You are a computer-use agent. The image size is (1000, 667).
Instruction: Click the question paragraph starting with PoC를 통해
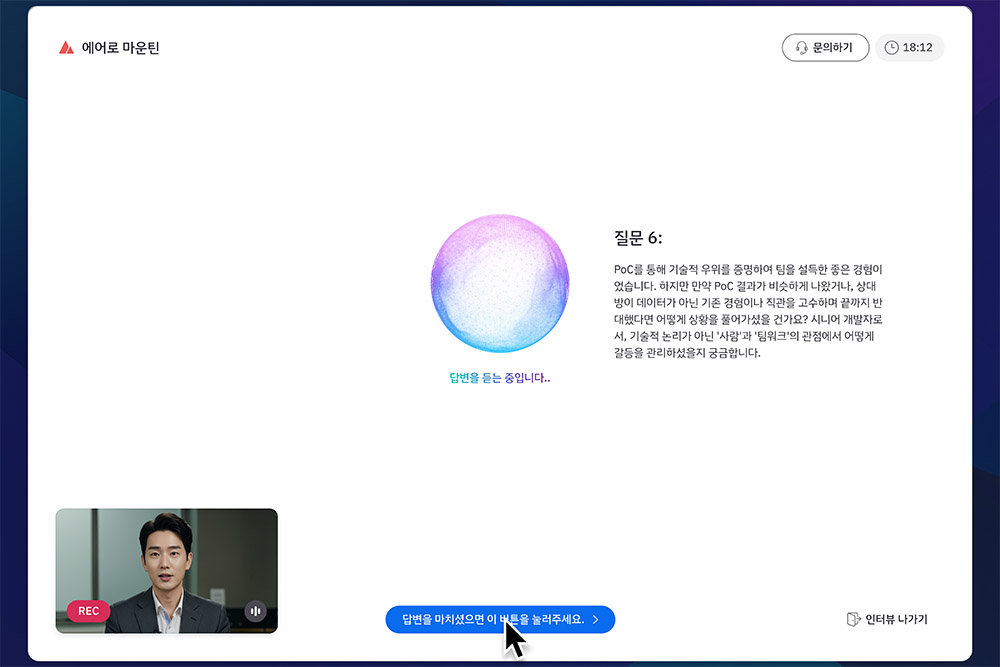[748, 311]
